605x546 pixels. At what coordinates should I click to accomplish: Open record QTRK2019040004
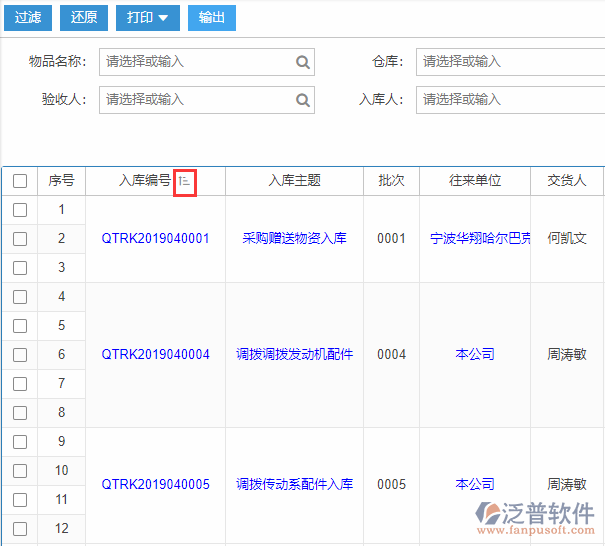pos(155,355)
